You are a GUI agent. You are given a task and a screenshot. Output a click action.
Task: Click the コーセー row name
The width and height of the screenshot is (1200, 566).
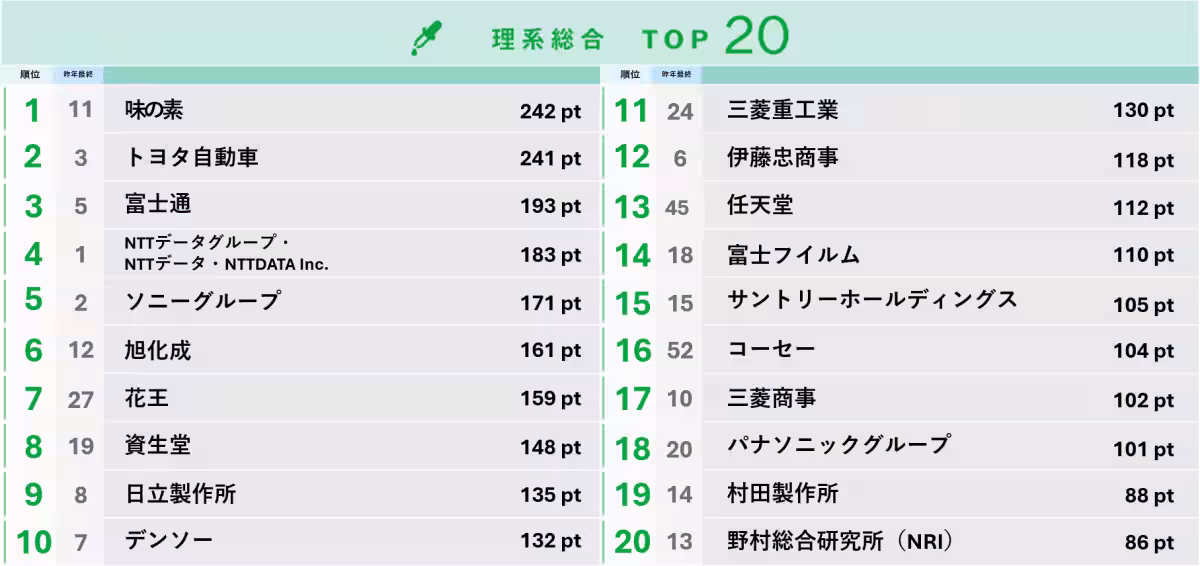coord(772,349)
